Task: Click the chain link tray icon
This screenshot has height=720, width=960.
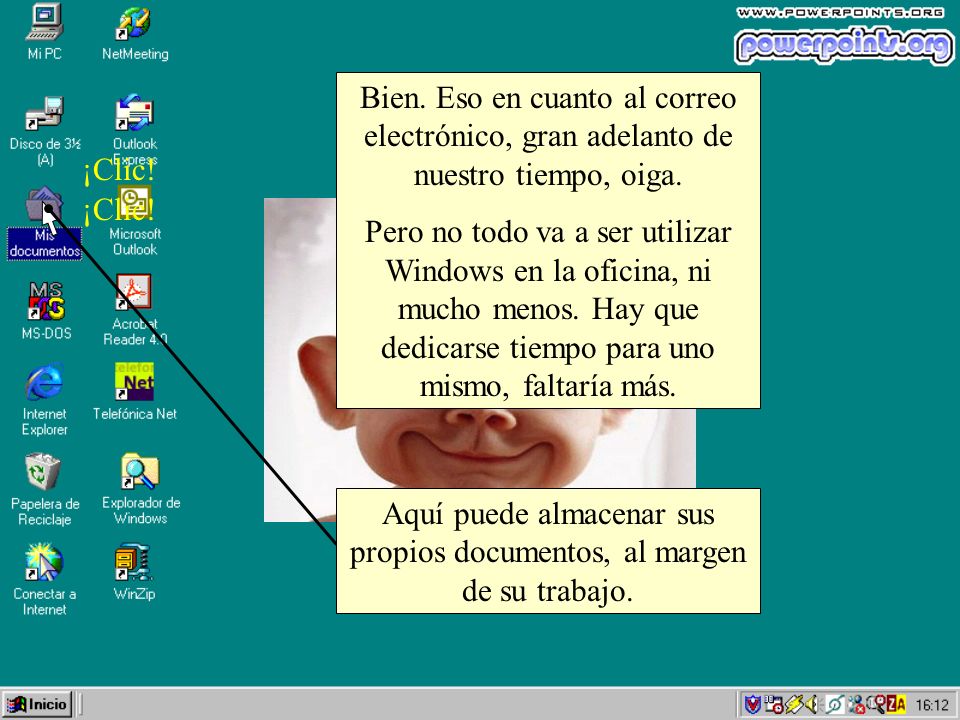Action: click(835, 705)
